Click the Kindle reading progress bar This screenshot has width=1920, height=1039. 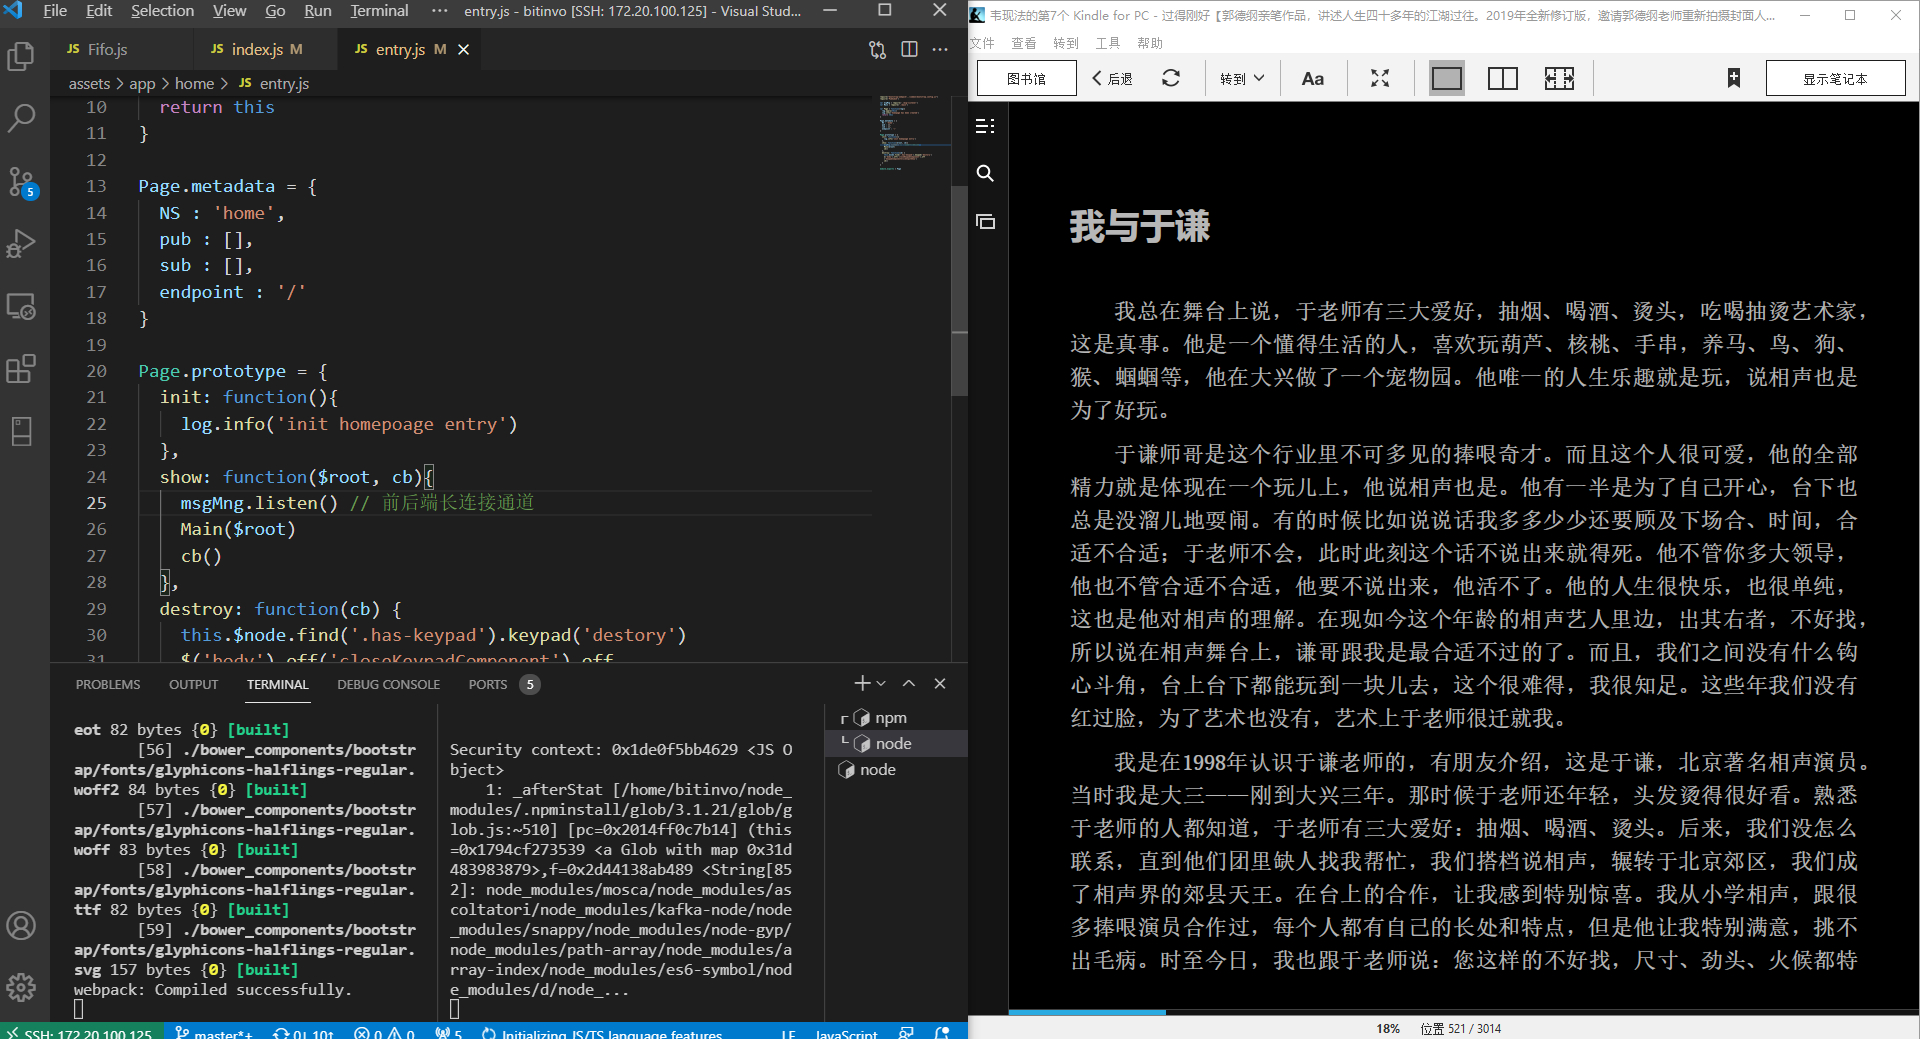[x=1464, y=1012]
